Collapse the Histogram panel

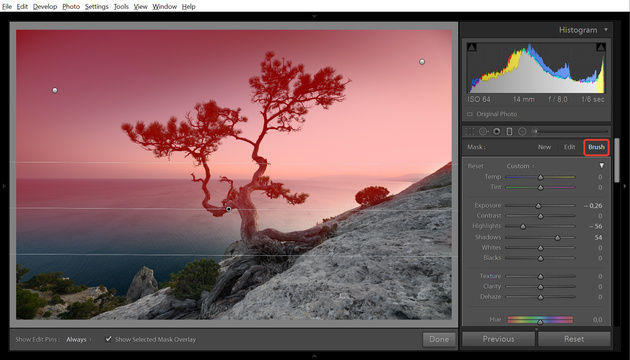[x=606, y=30]
